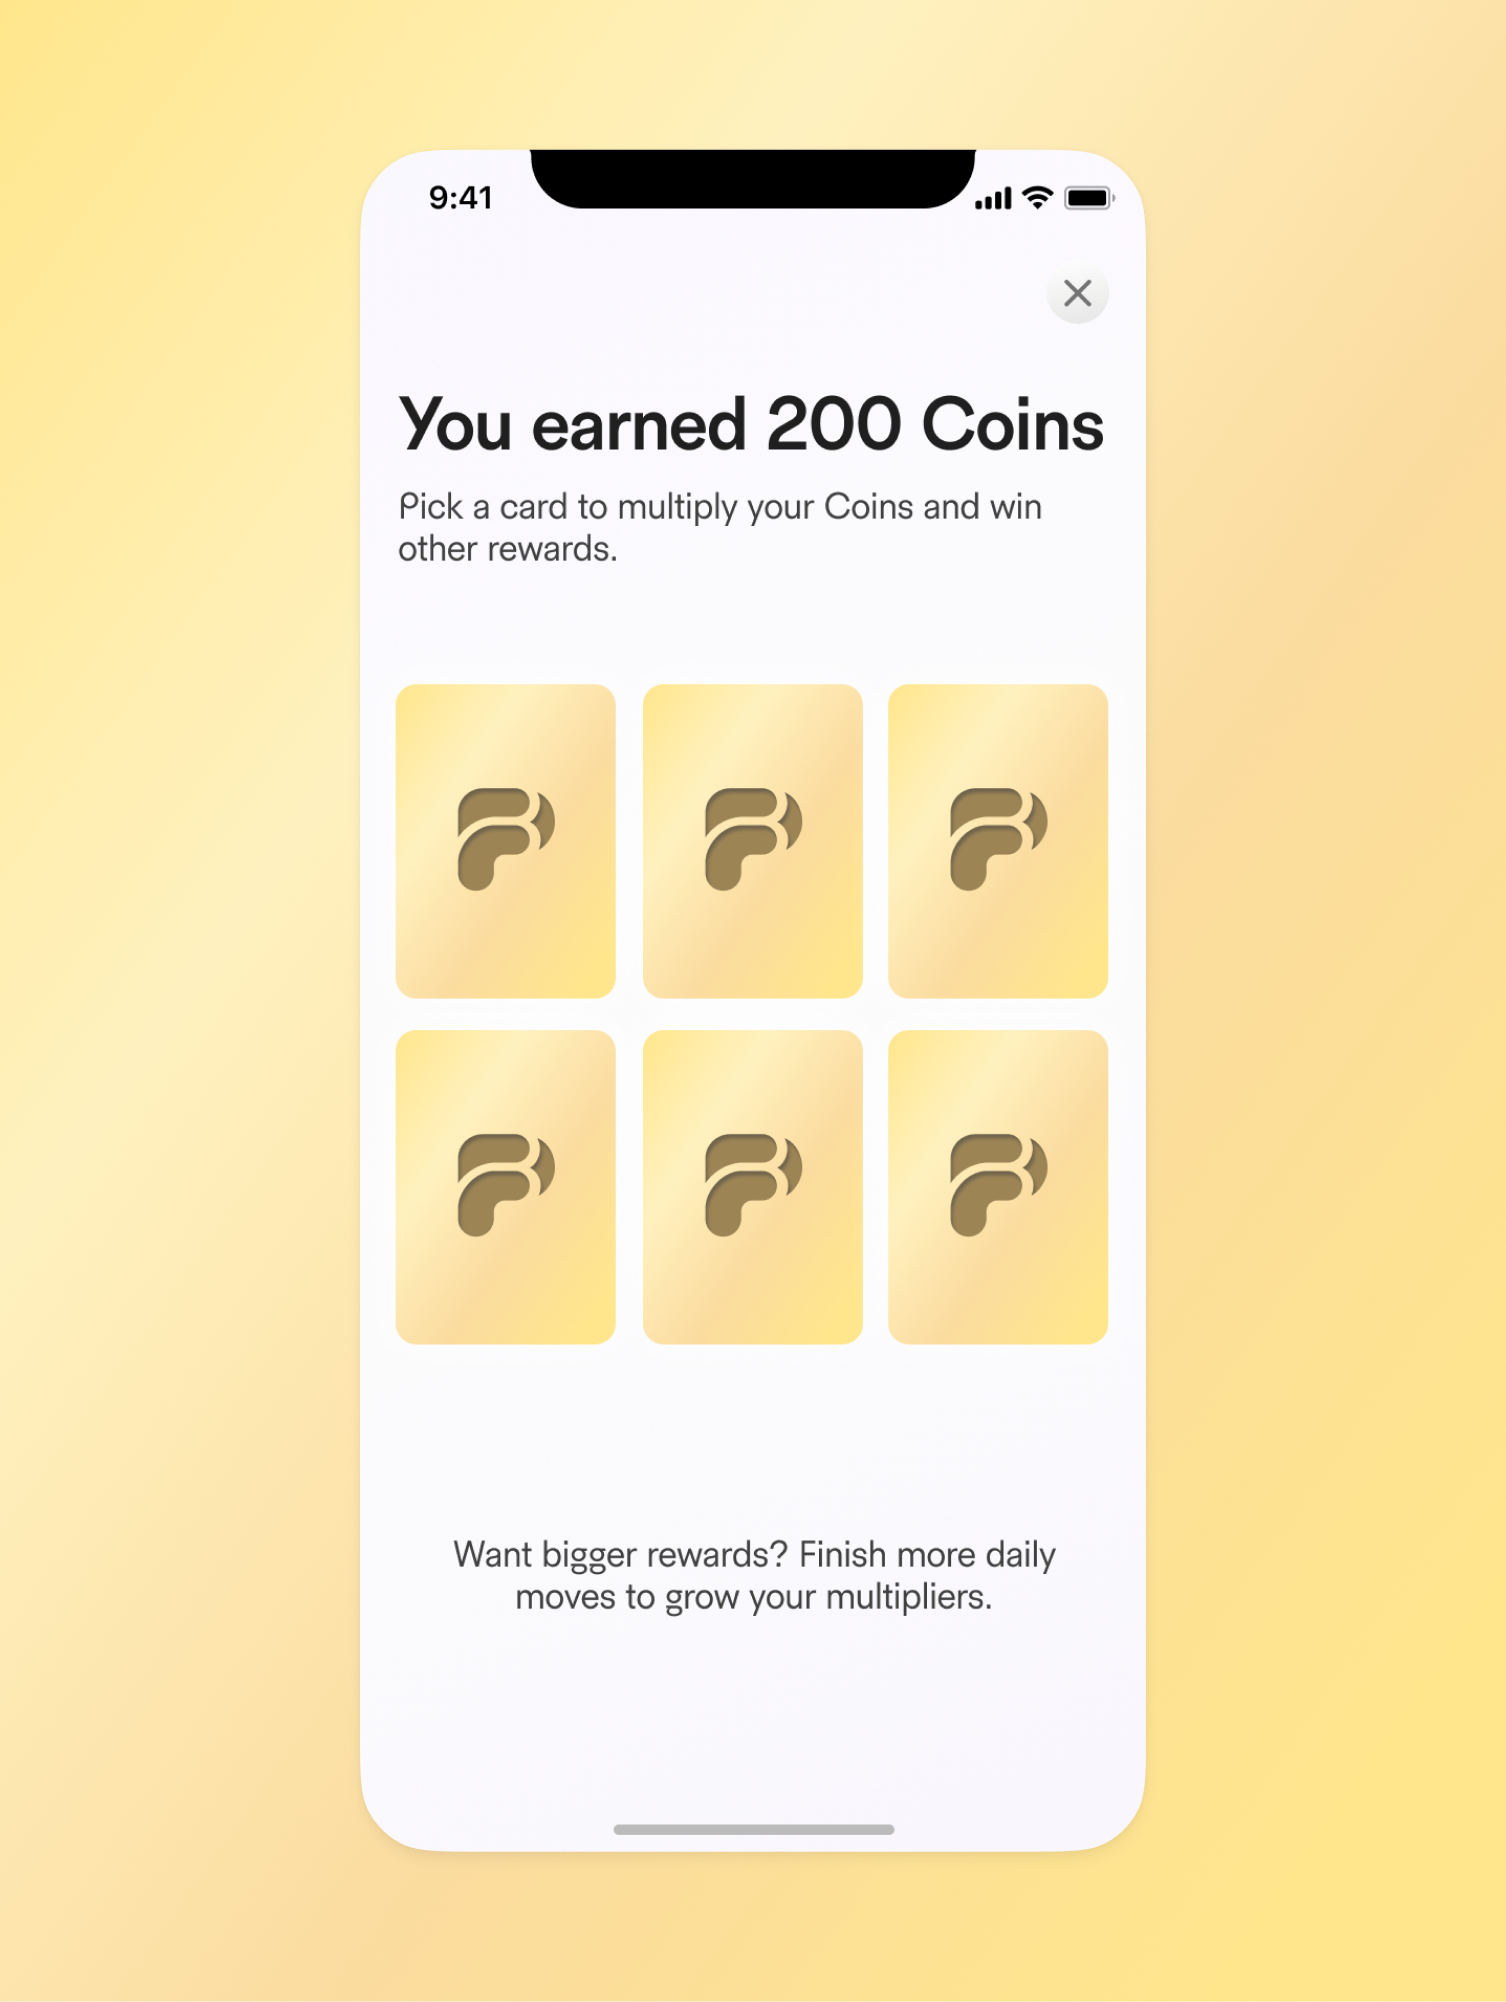The height and width of the screenshot is (2002, 1506).
Task: Tap the home indicator bar
Action: click(x=753, y=1829)
